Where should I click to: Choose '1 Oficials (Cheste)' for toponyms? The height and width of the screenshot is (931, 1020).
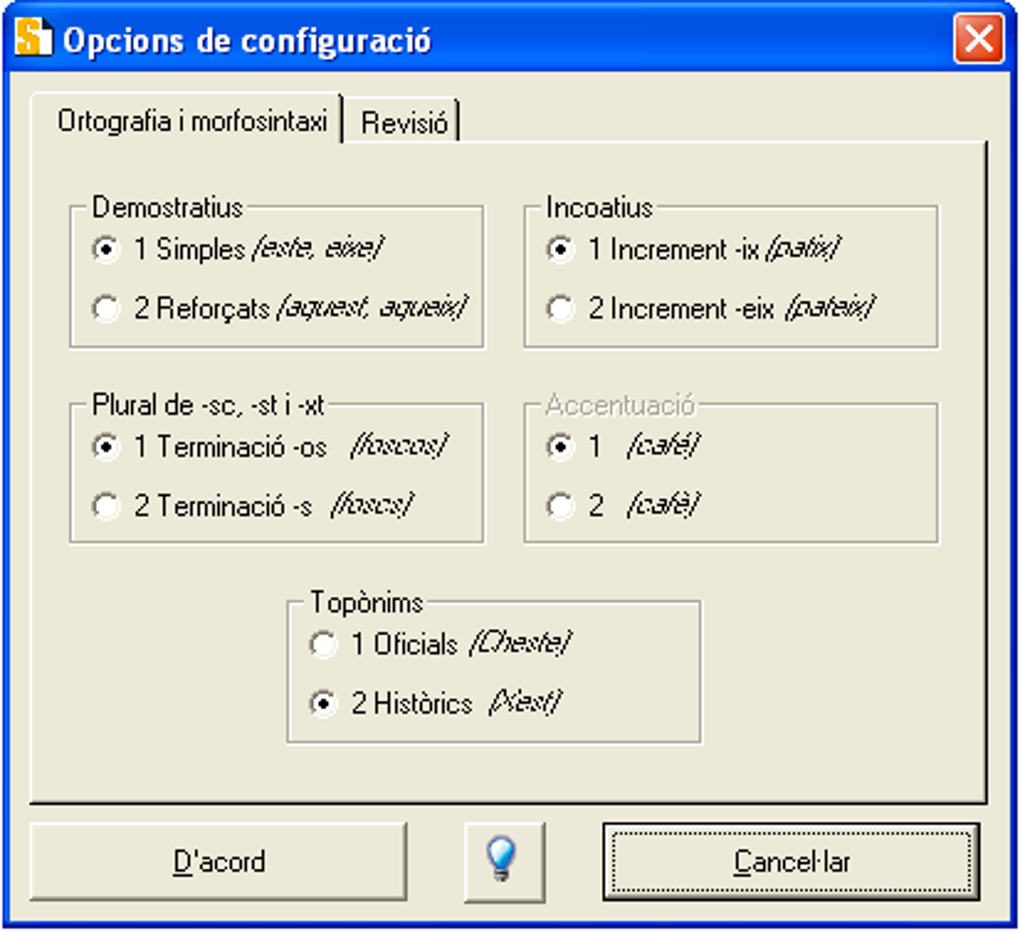(x=323, y=645)
